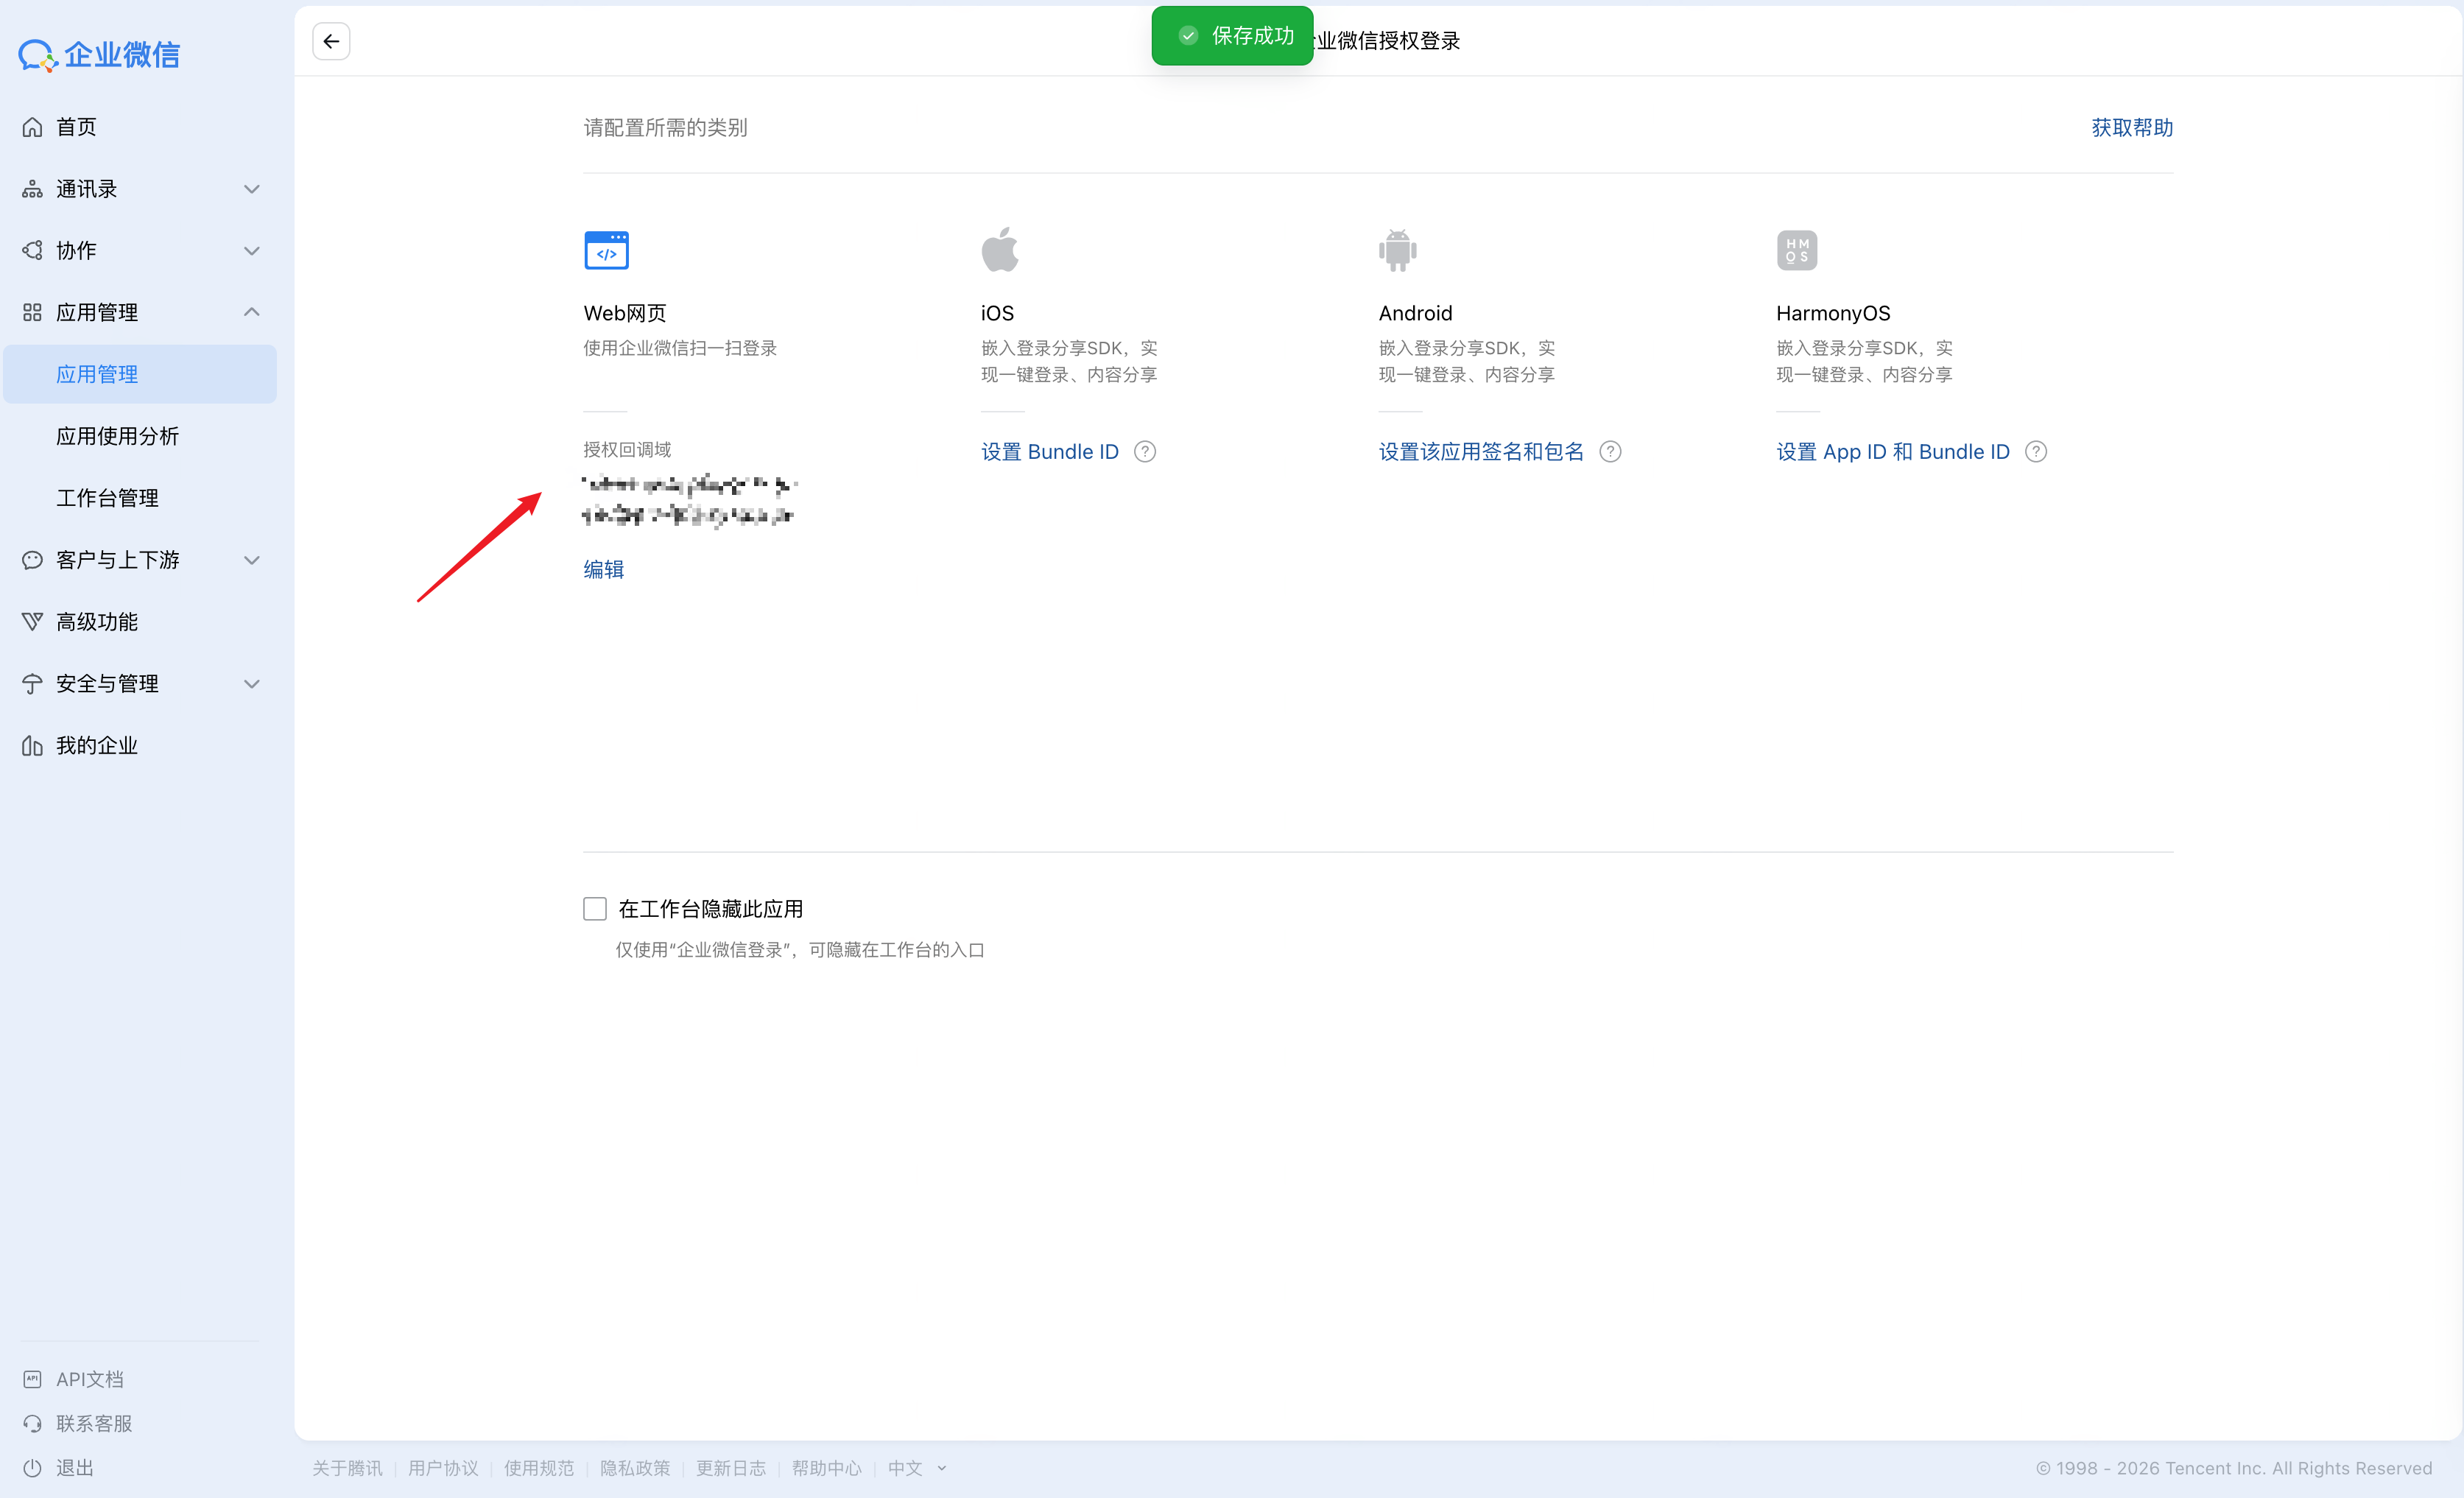
Task: Click 设置 App ID 和 Bundle ID link
Action: pyautogui.click(x=1893, y=452)
